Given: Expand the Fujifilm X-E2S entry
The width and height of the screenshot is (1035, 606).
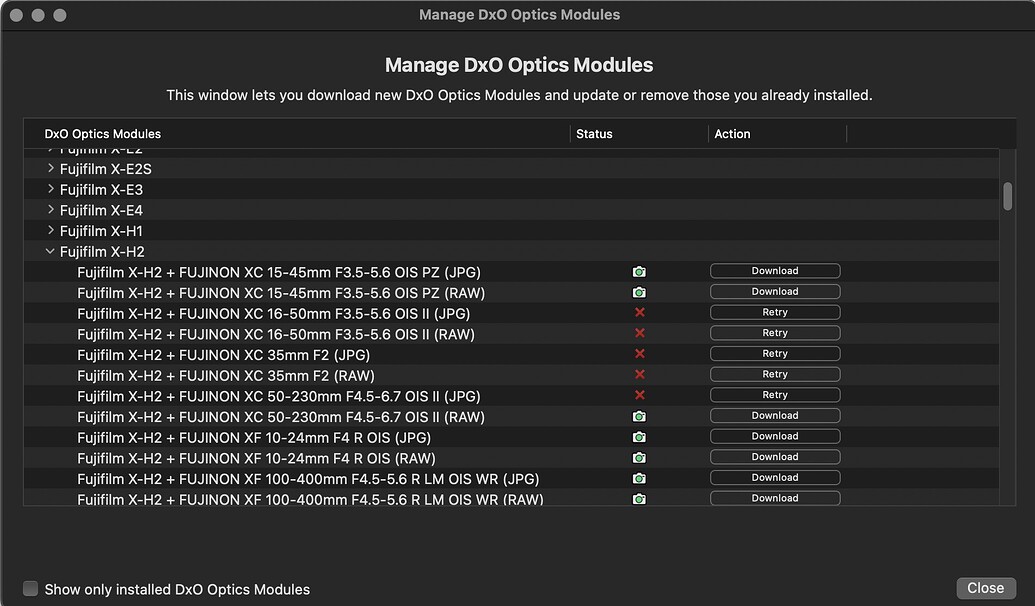Looking at the screenshot, I should click(51, 168).
